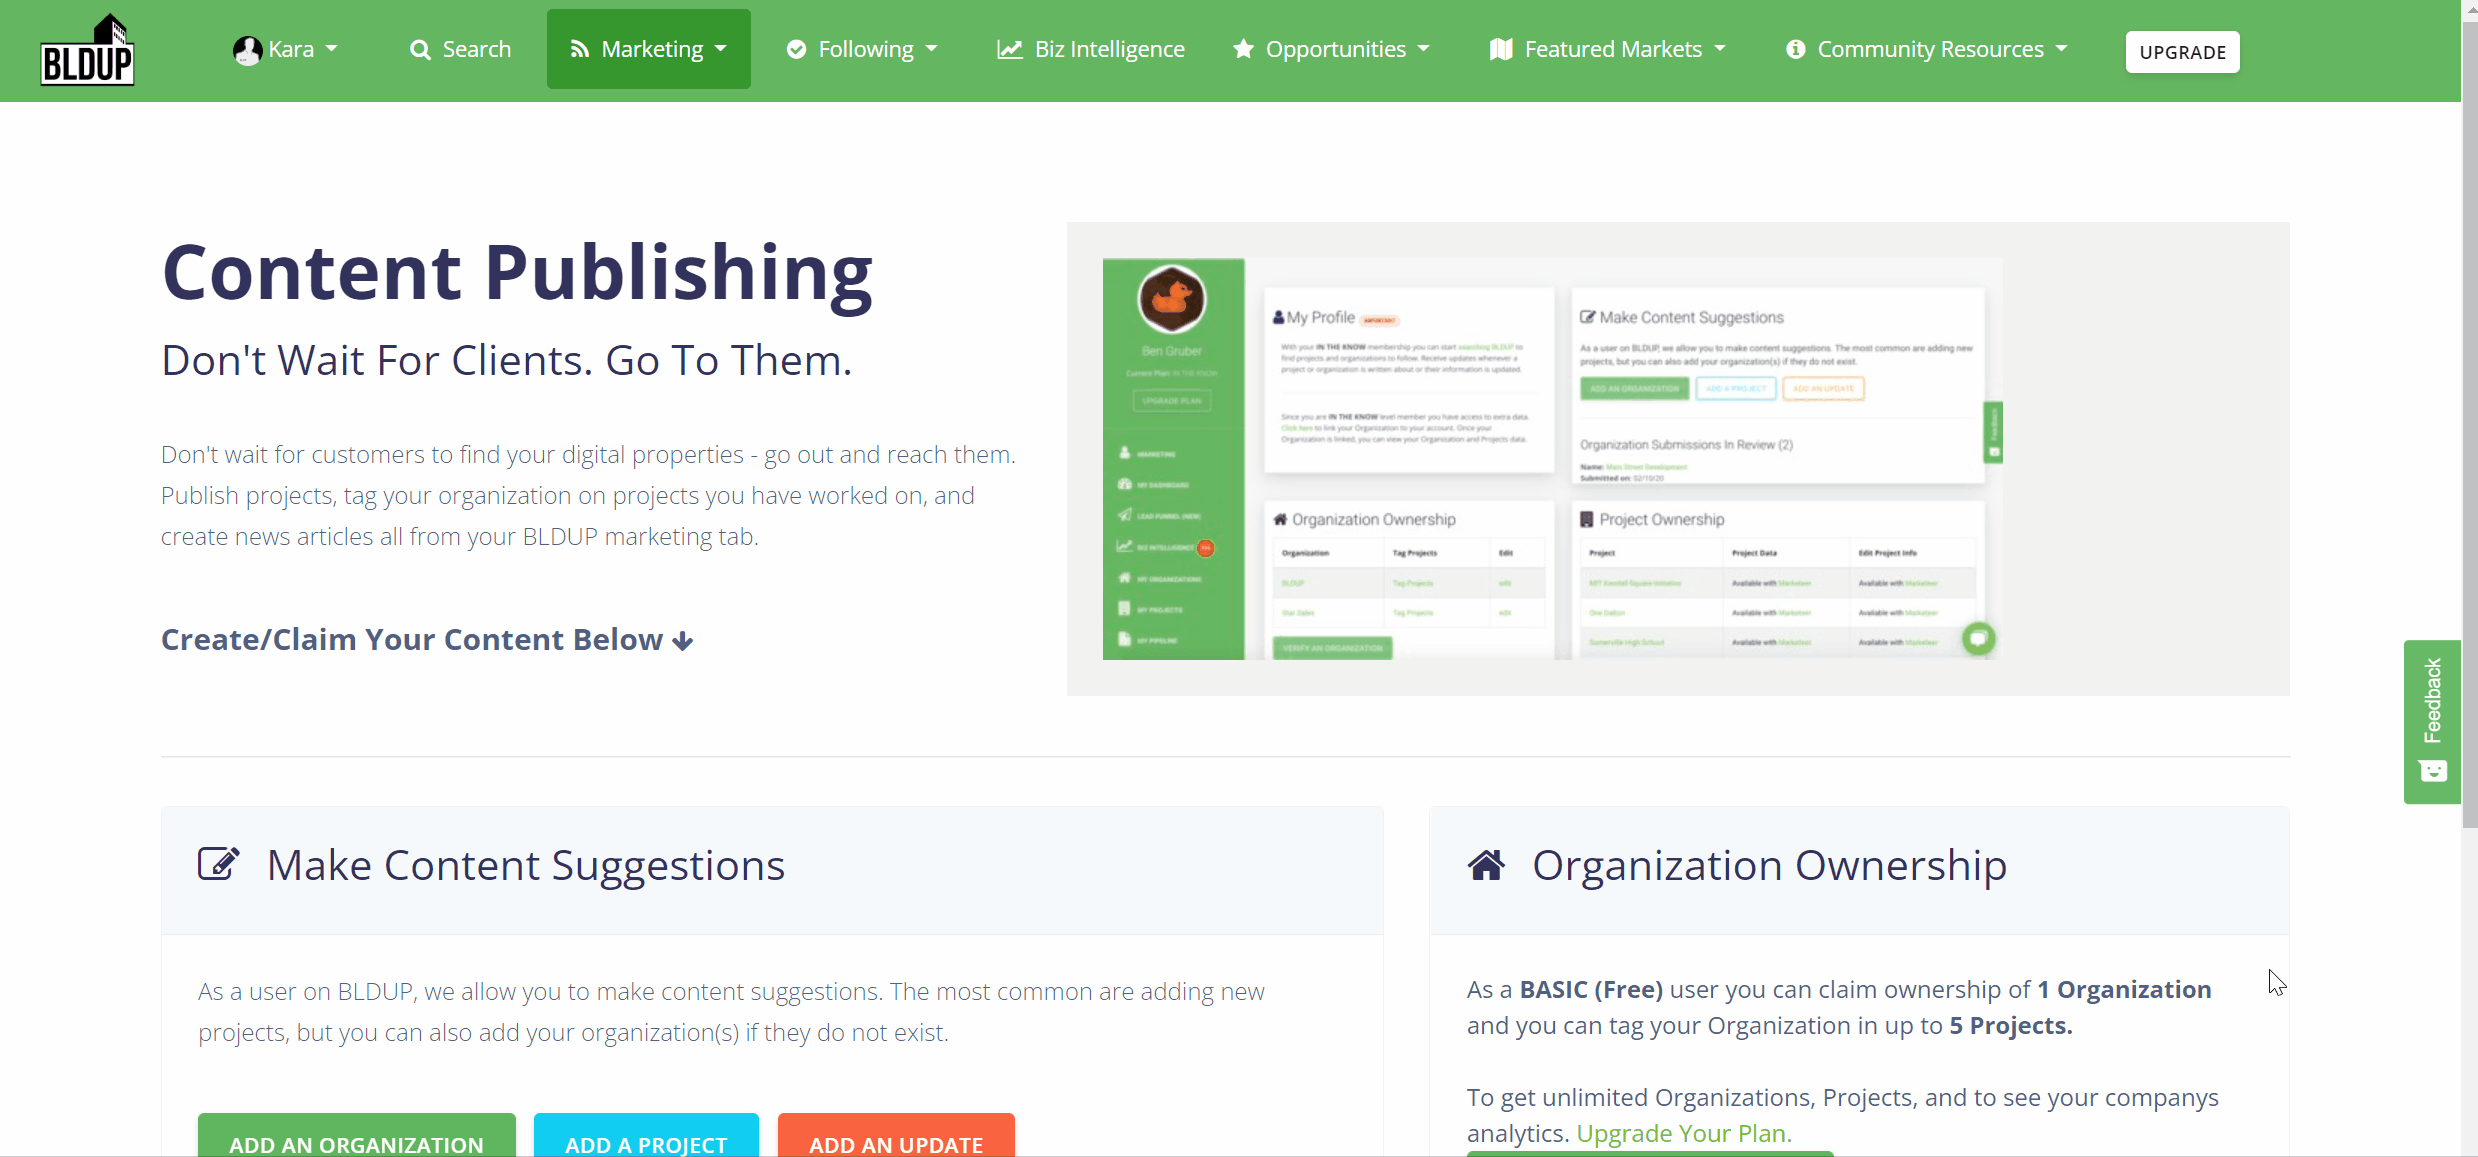Click the house icon beside Organization Ownership

pos(1486,865)
